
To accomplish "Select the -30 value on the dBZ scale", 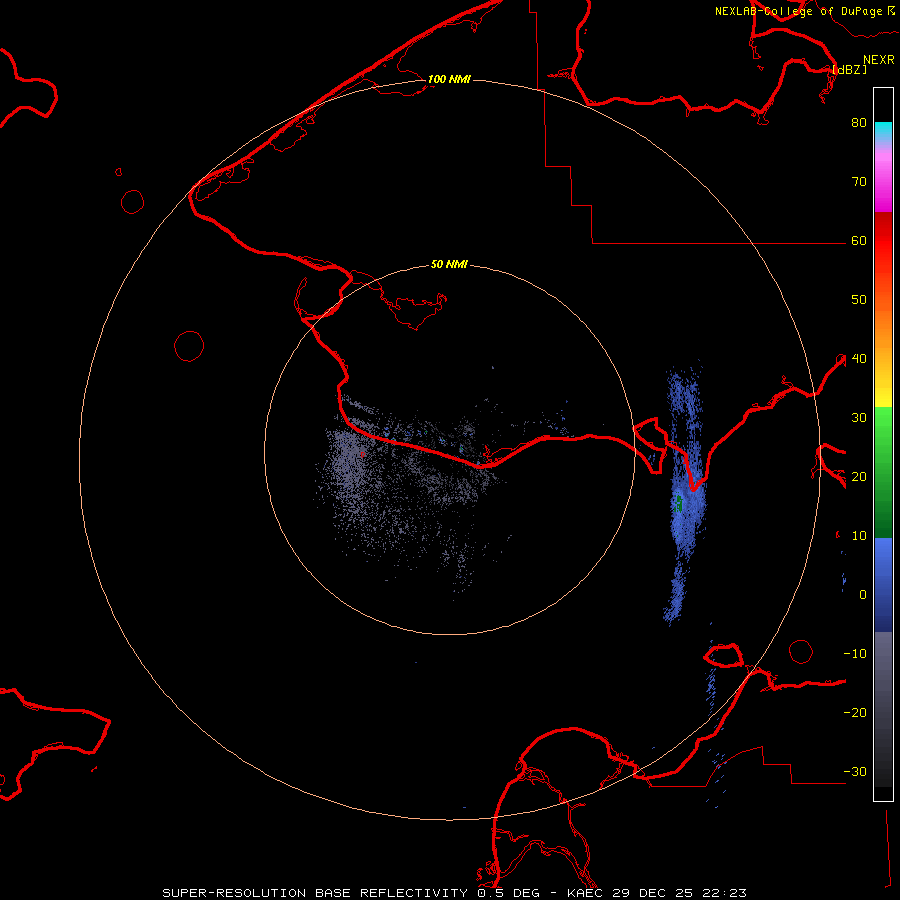I will [x=855, y=772].
